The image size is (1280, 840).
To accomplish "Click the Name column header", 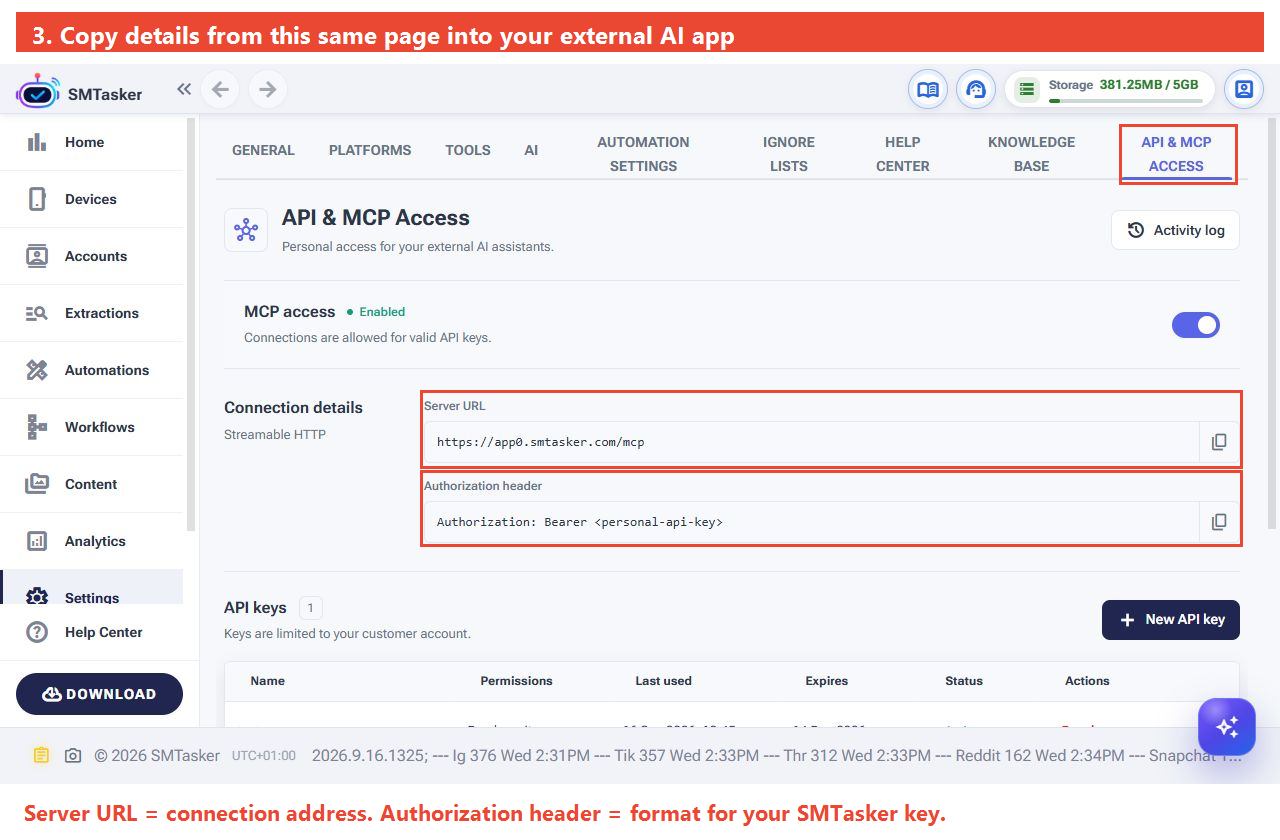I will point(267,681).
